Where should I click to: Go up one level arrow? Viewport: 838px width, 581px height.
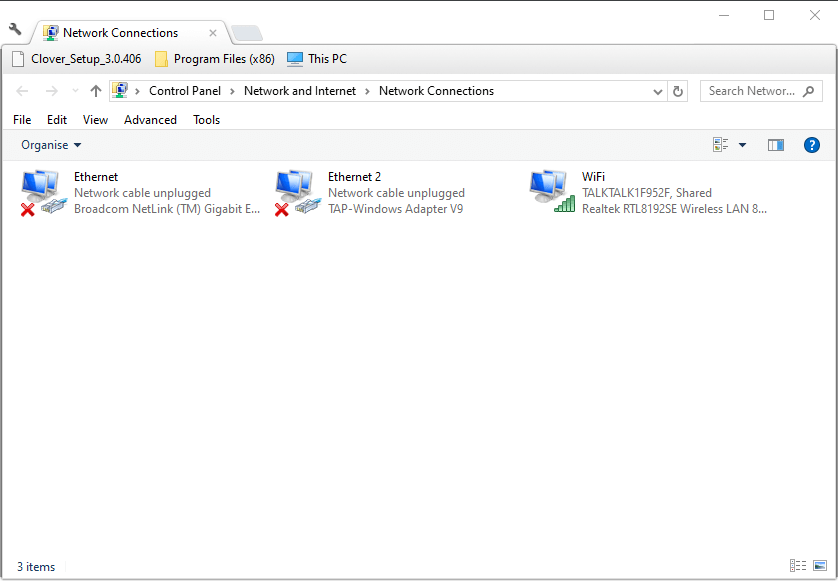tap(96, 91)
